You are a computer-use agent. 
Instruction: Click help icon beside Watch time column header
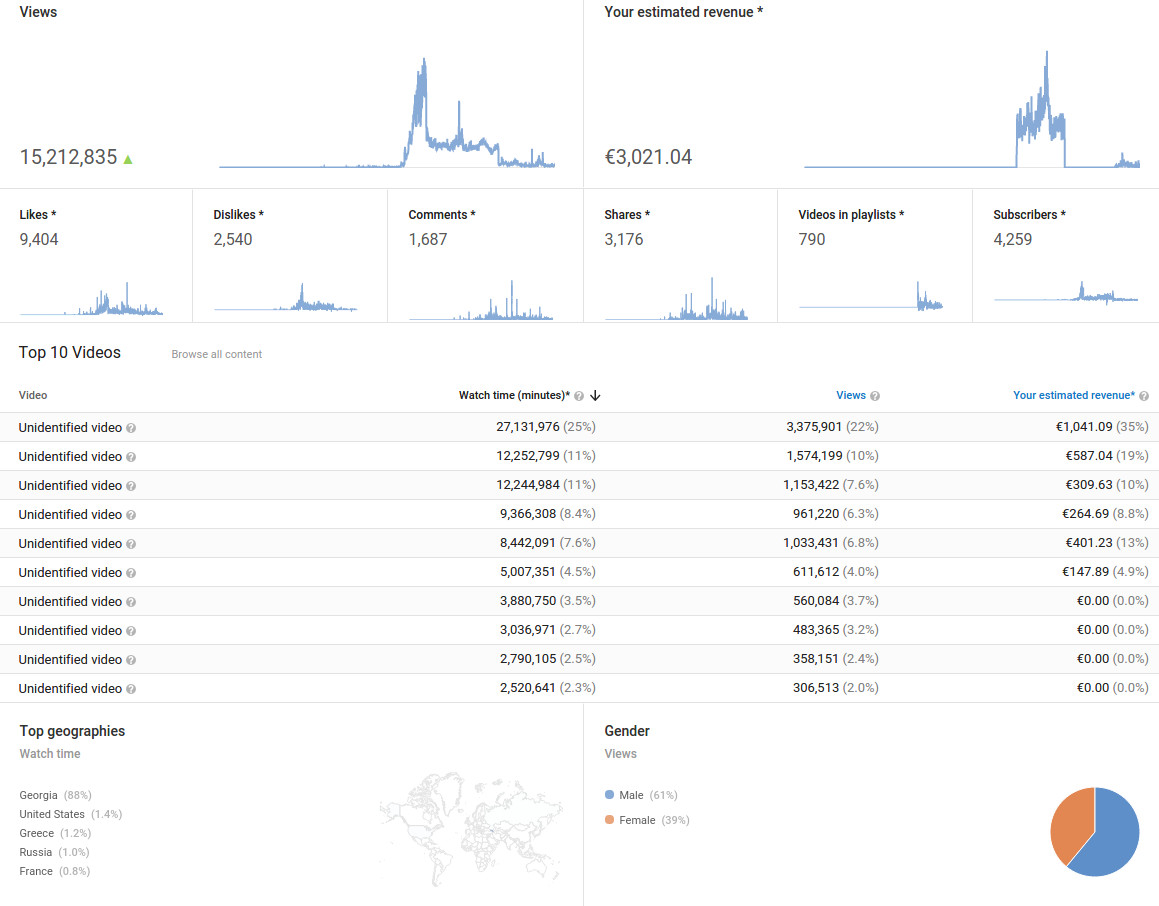coord(579,396)
